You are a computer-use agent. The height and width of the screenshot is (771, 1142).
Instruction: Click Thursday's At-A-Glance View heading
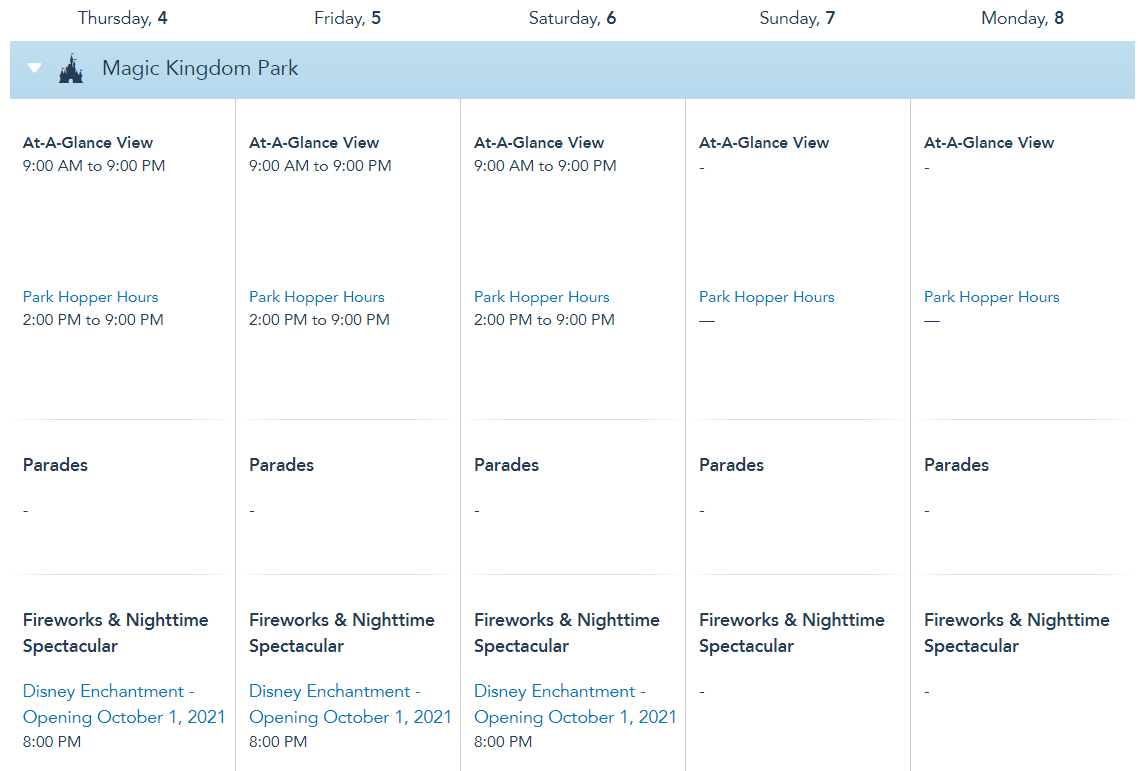click(88, 143)
